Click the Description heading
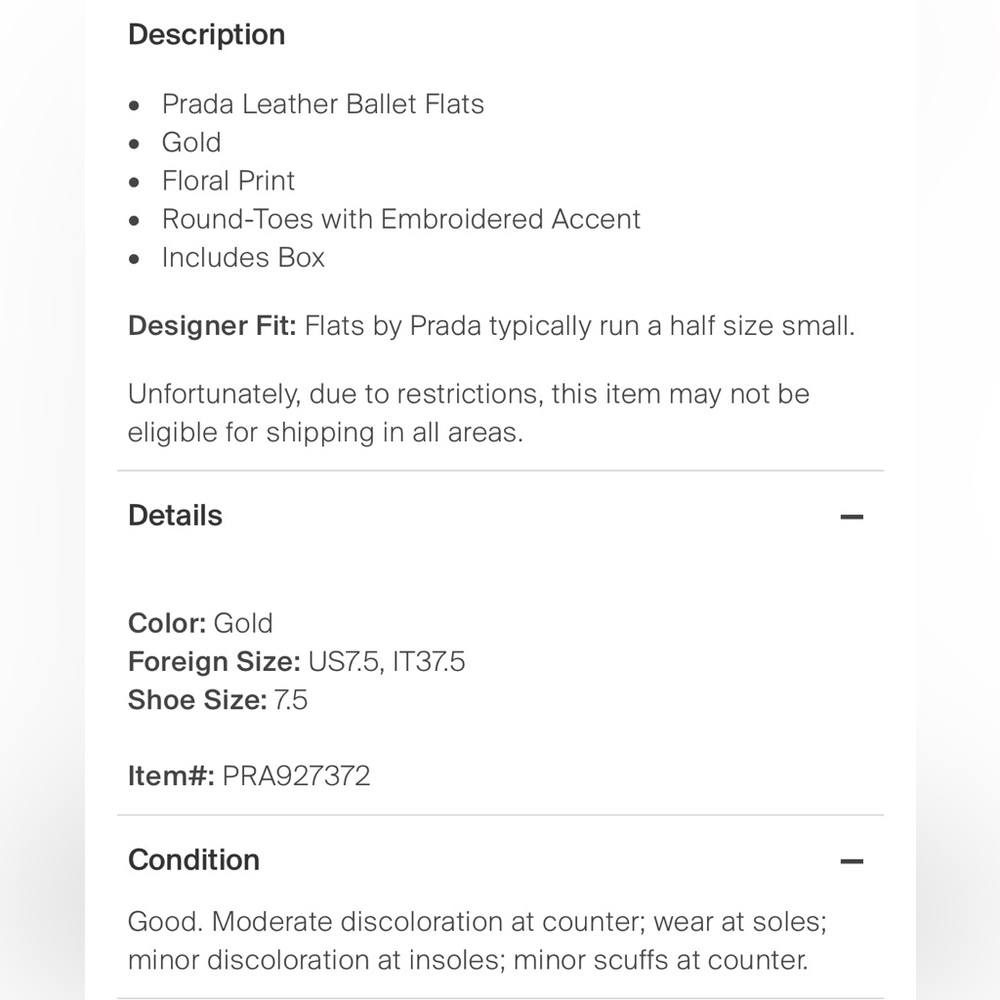Image resolution: width=1000 pixels, height=1000 pixels. tap(206, 35)
